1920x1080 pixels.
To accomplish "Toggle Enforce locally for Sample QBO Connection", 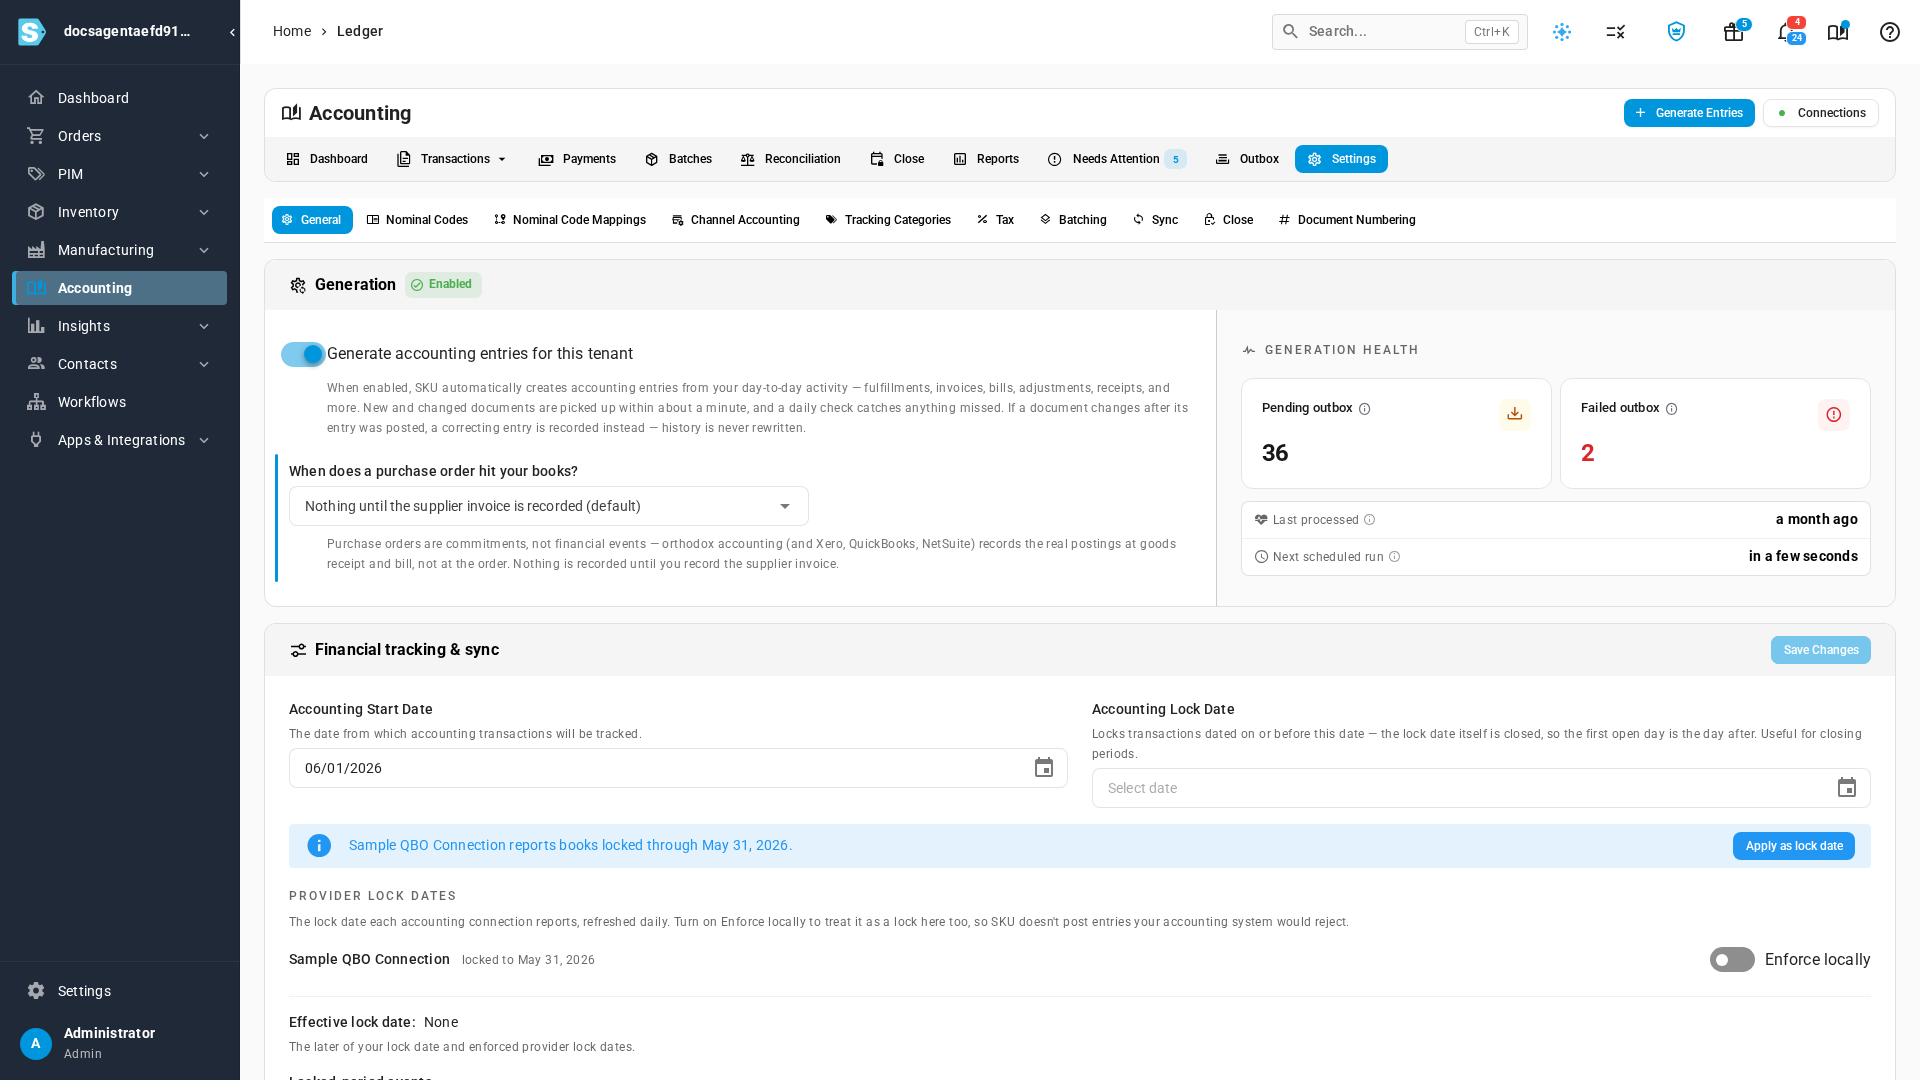I will (x=1732, y=960).
